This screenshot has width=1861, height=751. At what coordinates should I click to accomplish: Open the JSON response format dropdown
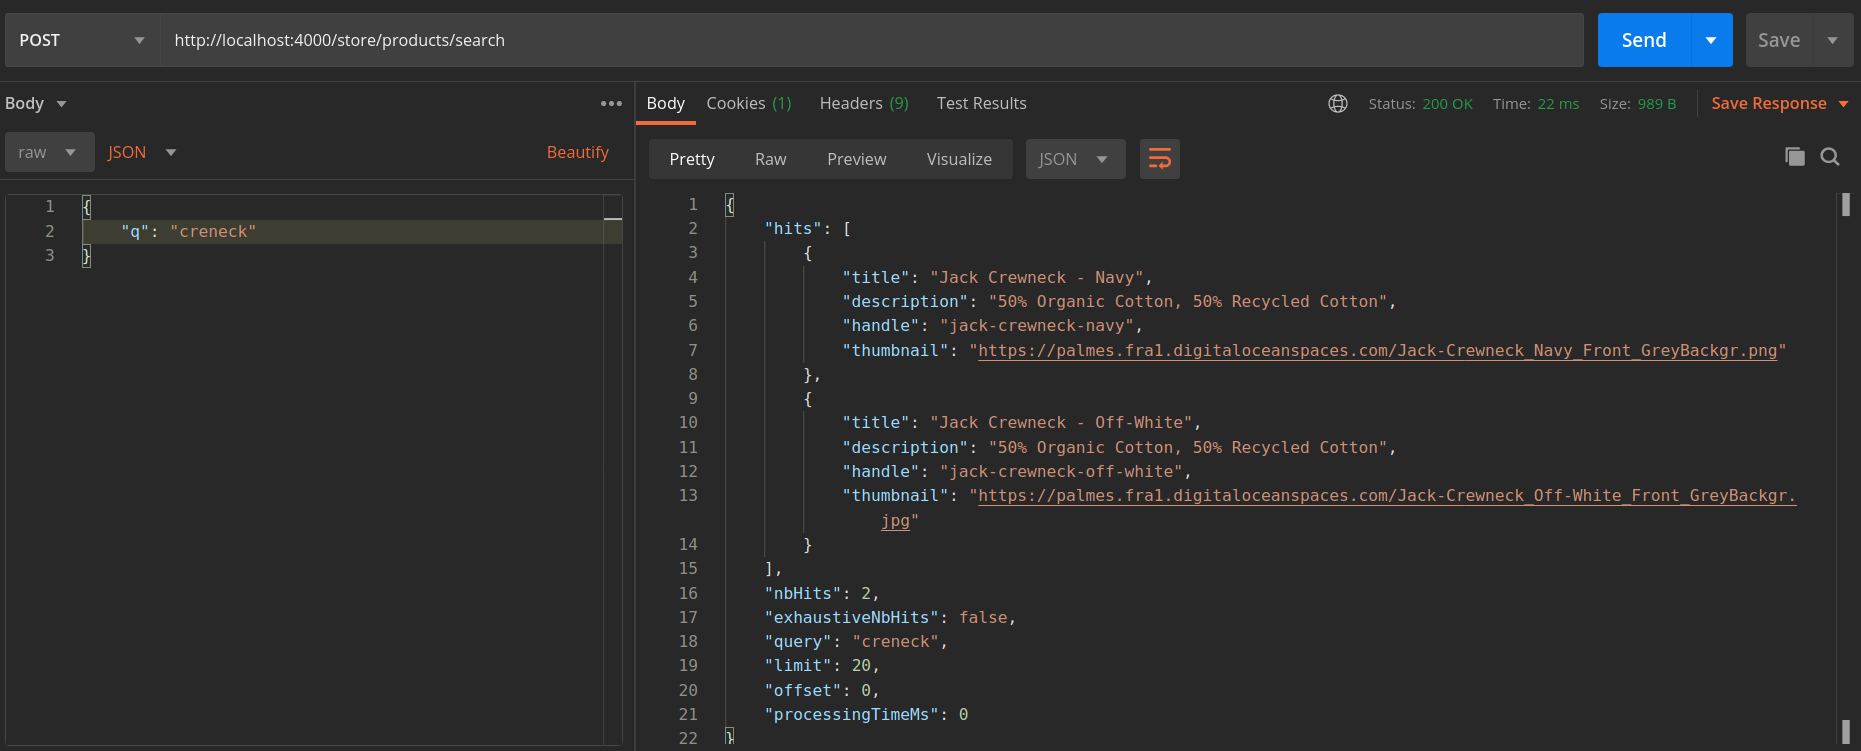1074,159
